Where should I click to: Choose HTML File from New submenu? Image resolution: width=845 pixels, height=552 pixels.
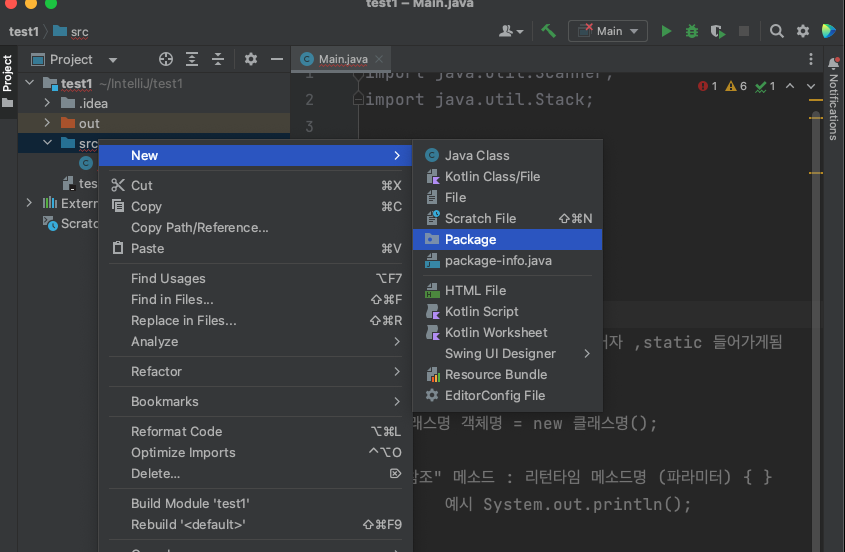pyautogui.click(x=508, y=291)
